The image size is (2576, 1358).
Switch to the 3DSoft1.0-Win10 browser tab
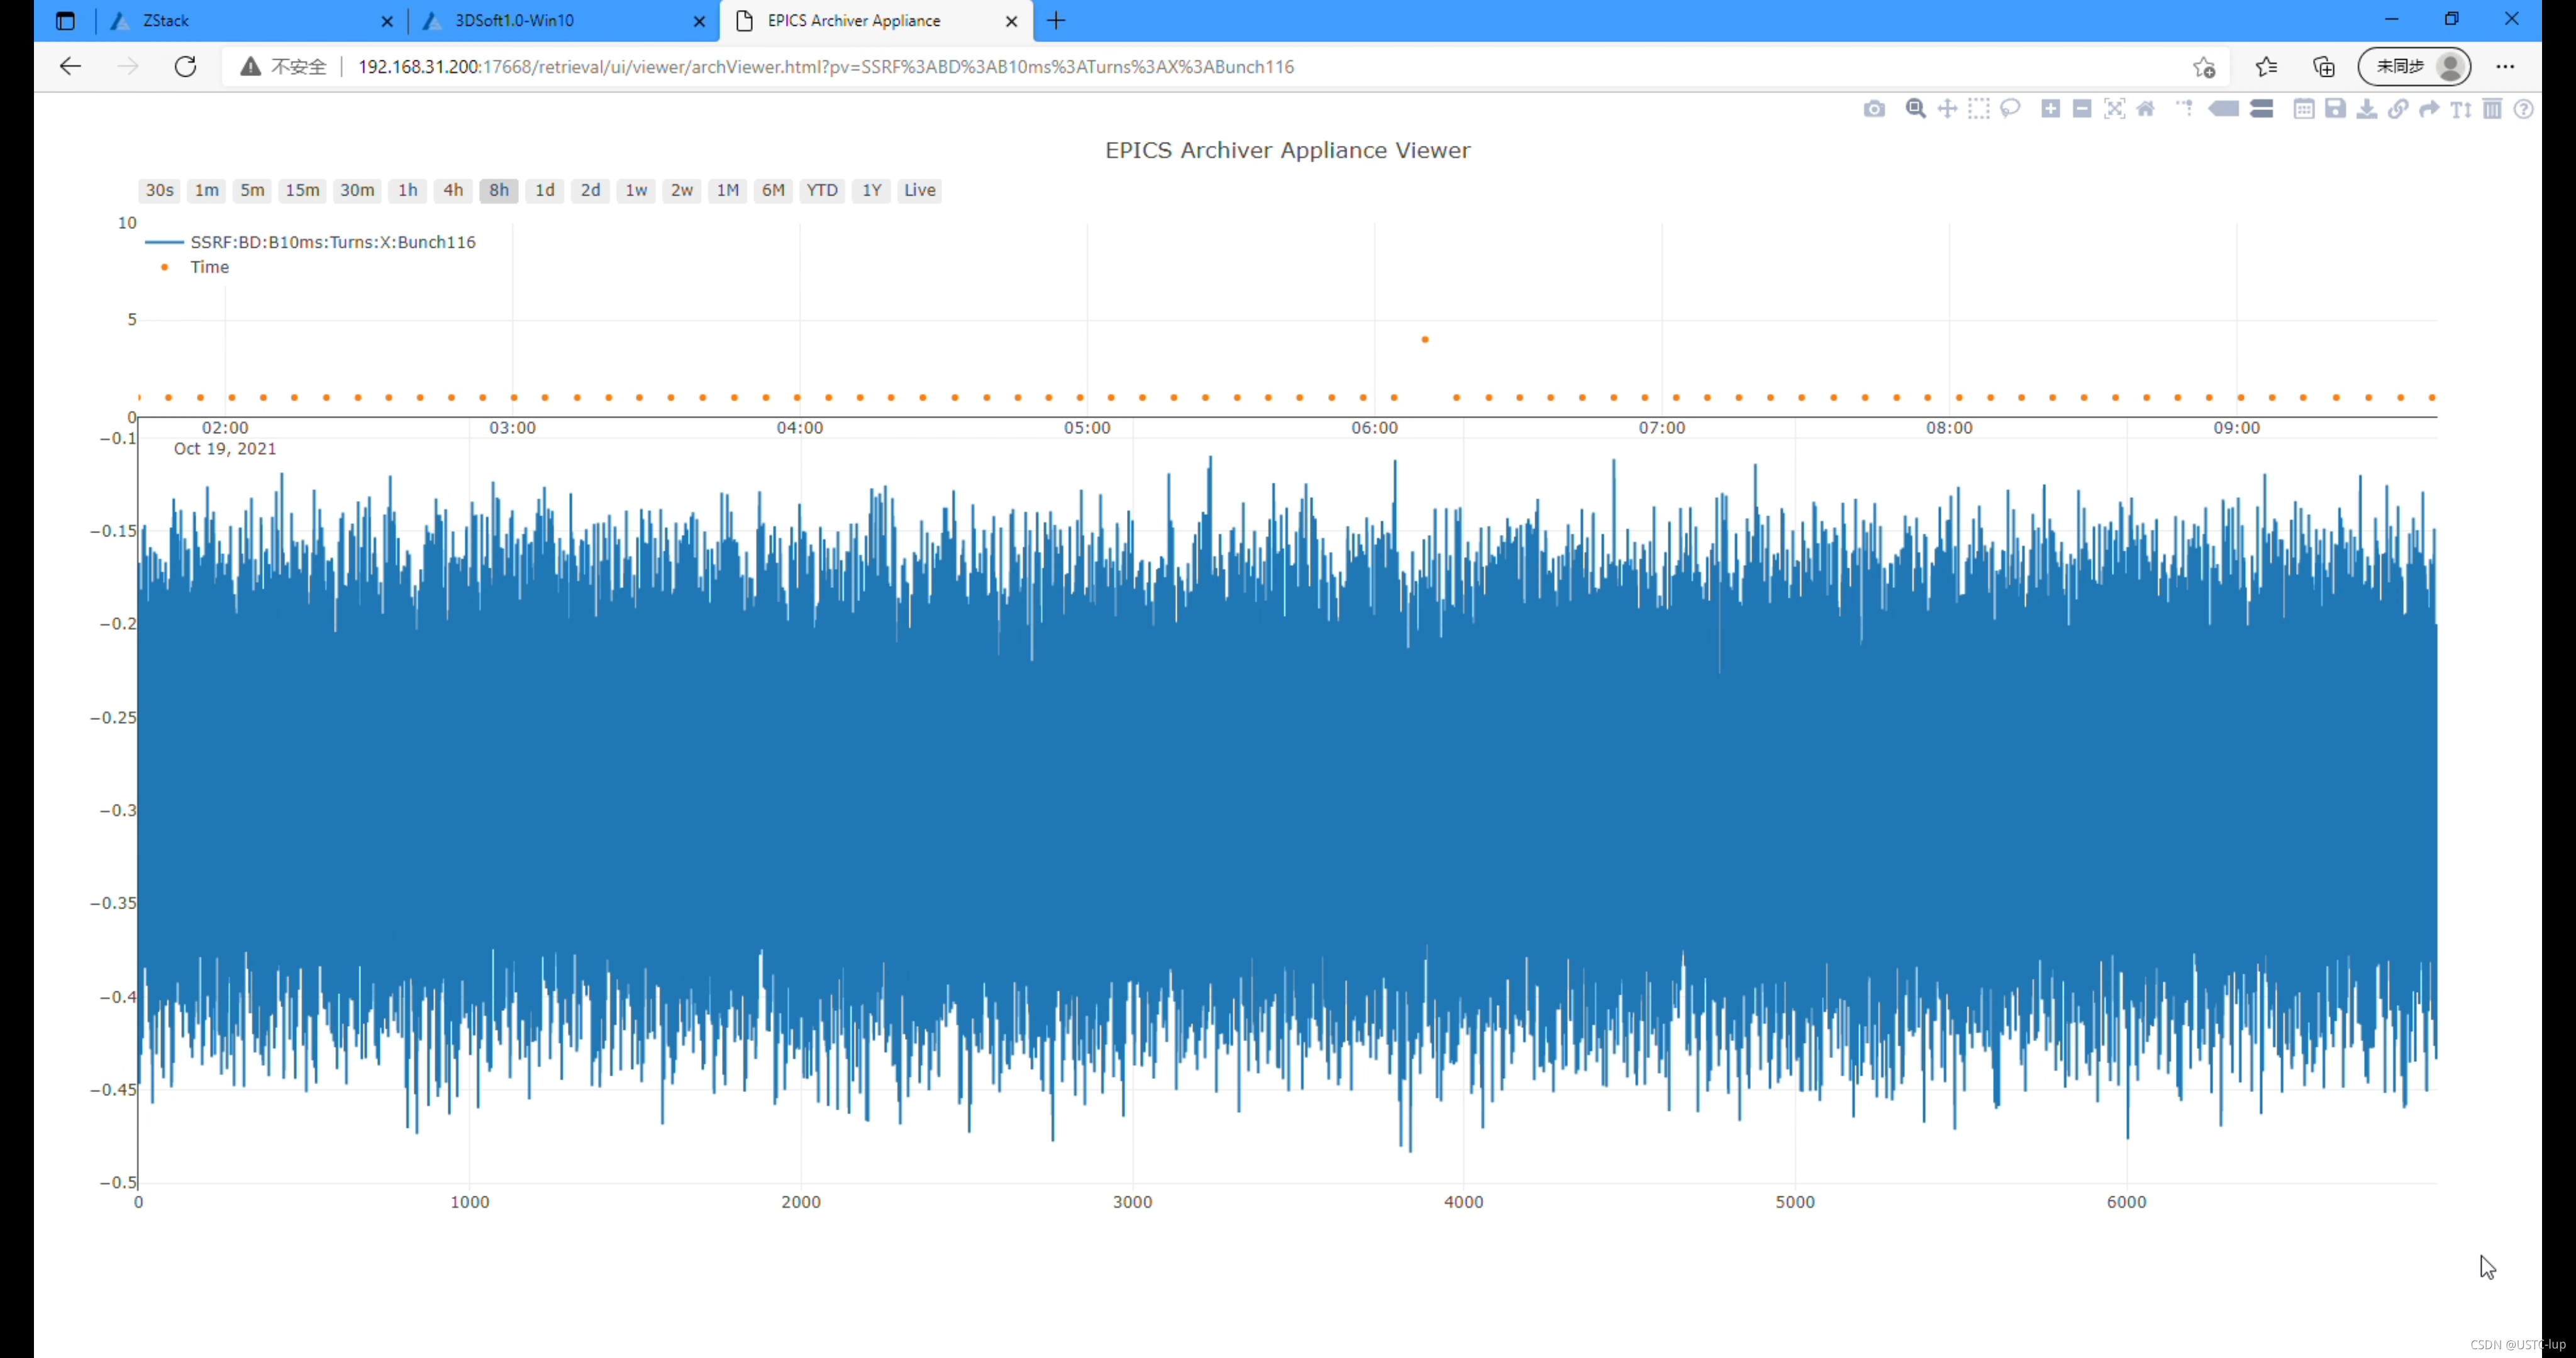click(x=514, y=20)
